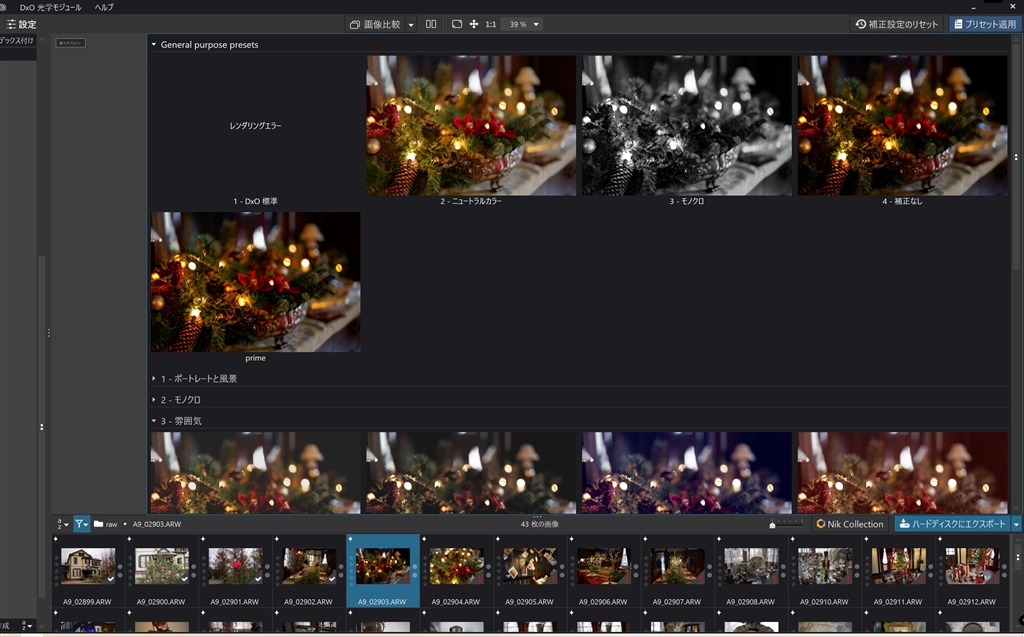
Task: Toggle upper tag dot on A9_02906.ARW
Action: click(635, 566)
